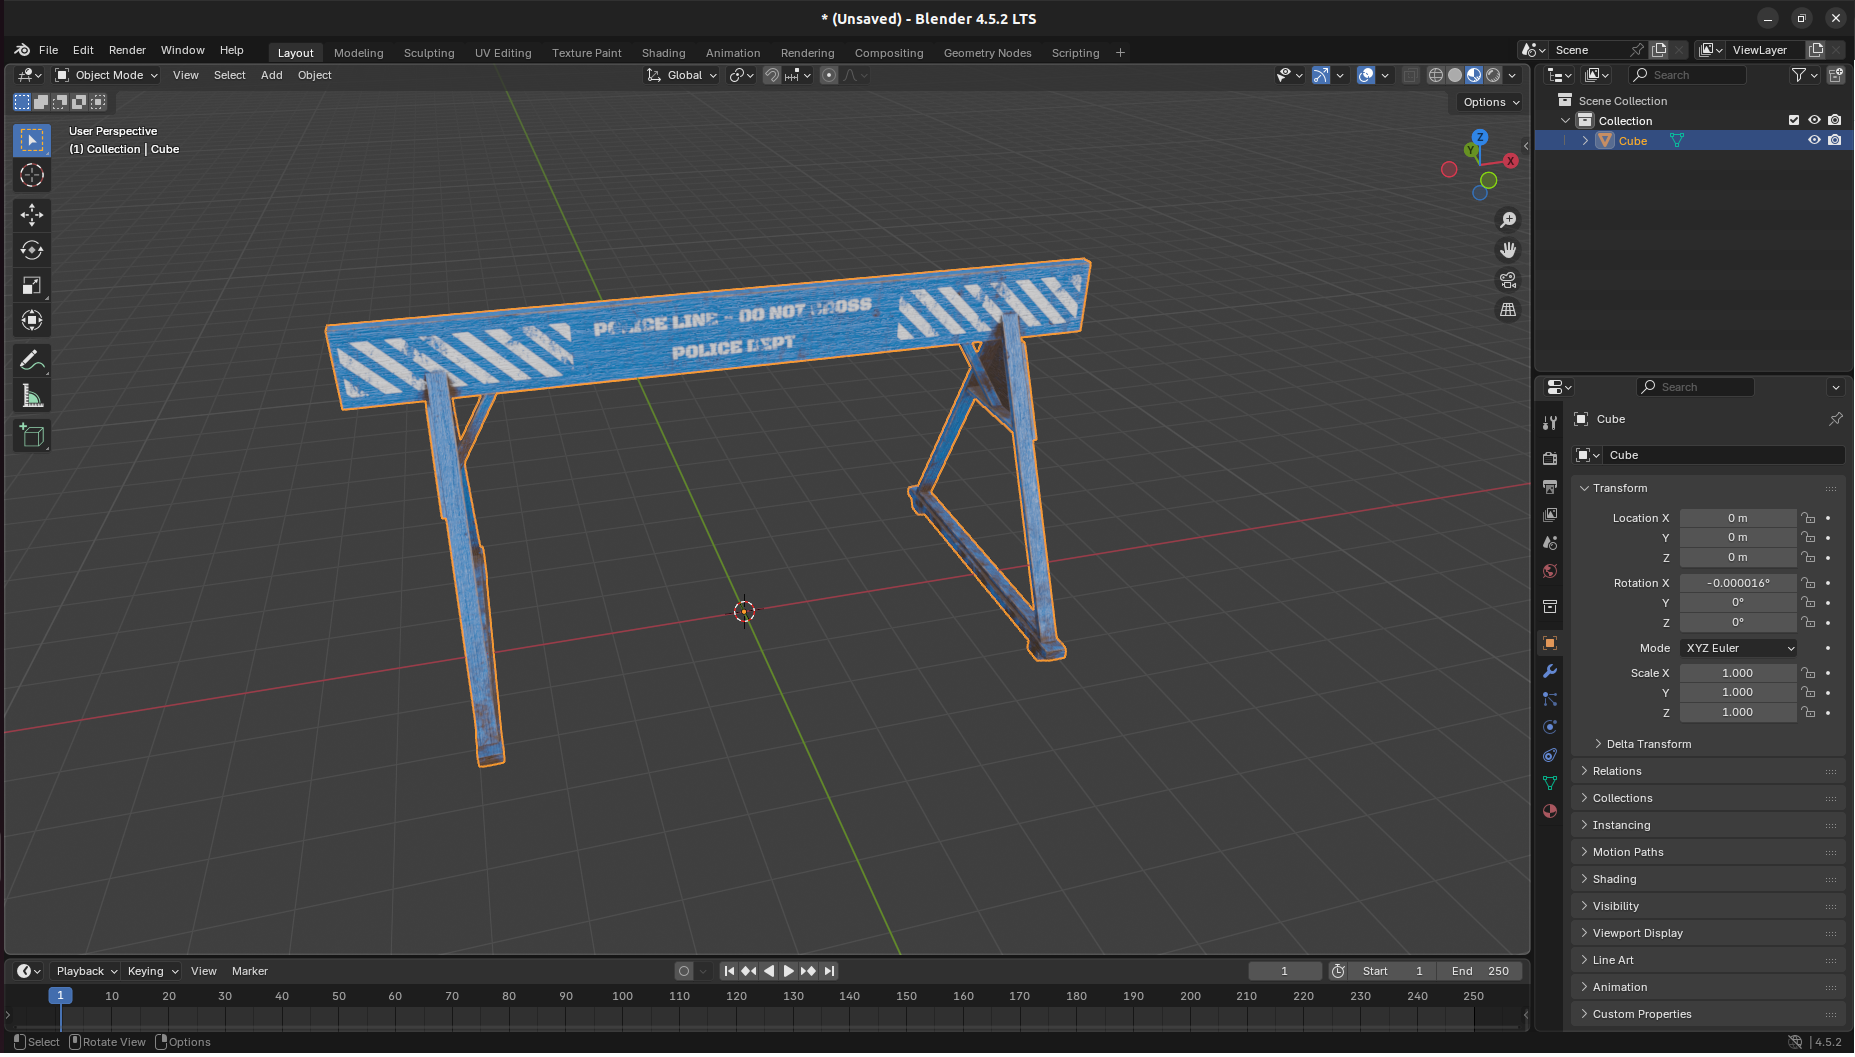
Task: Open the Modifier Properties tab
Action: point(1549,671)
